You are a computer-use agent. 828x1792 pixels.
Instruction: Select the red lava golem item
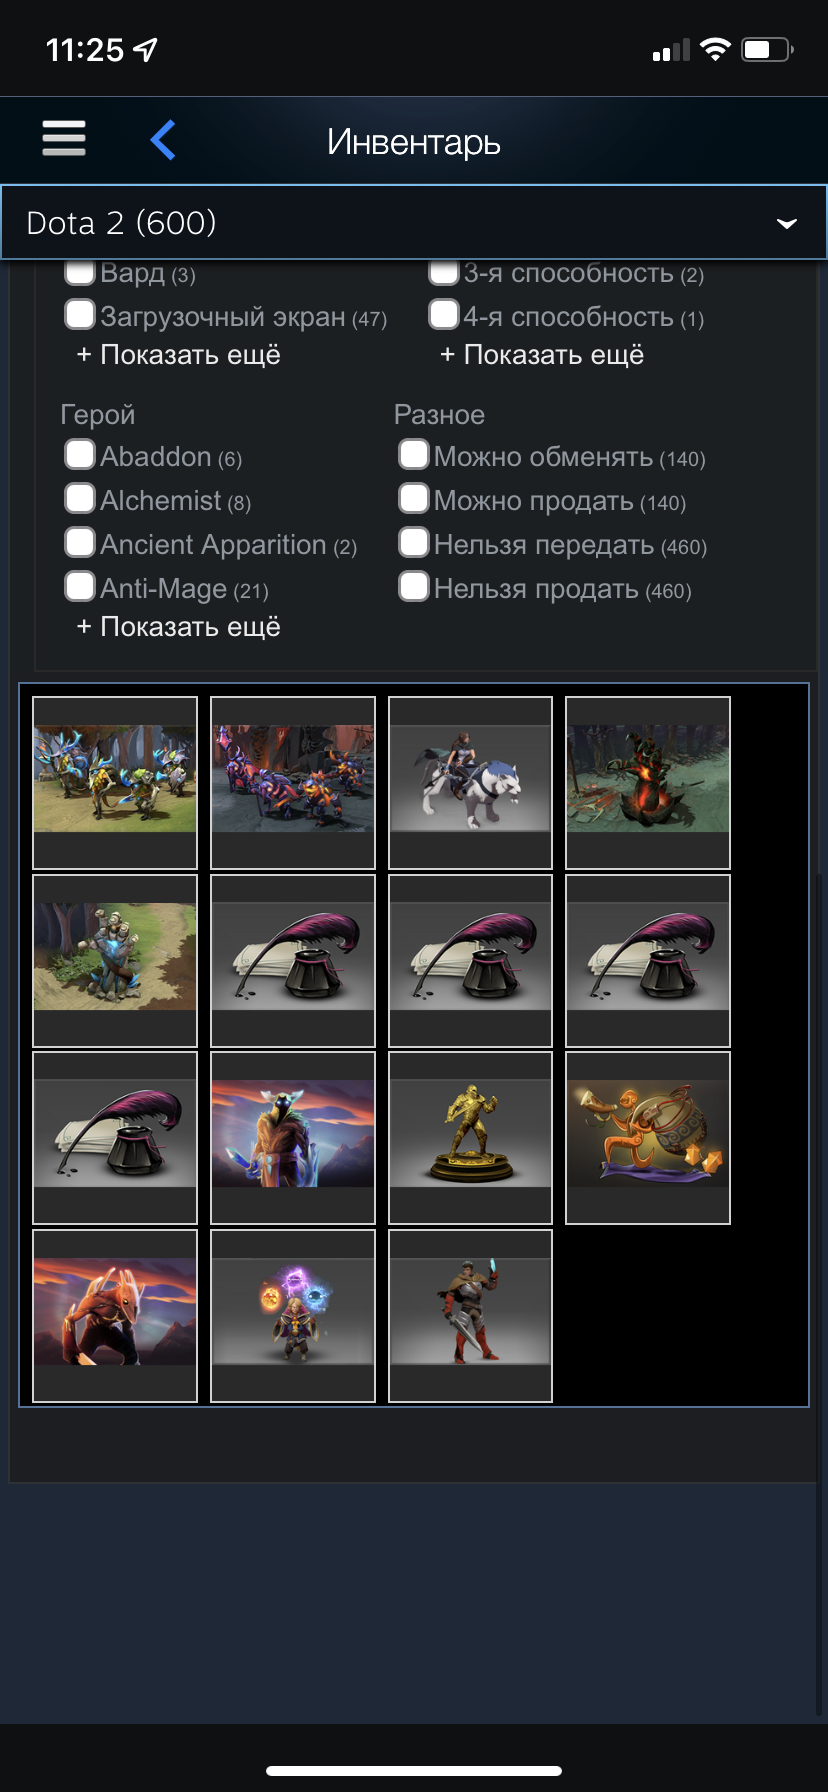(648, 782)
